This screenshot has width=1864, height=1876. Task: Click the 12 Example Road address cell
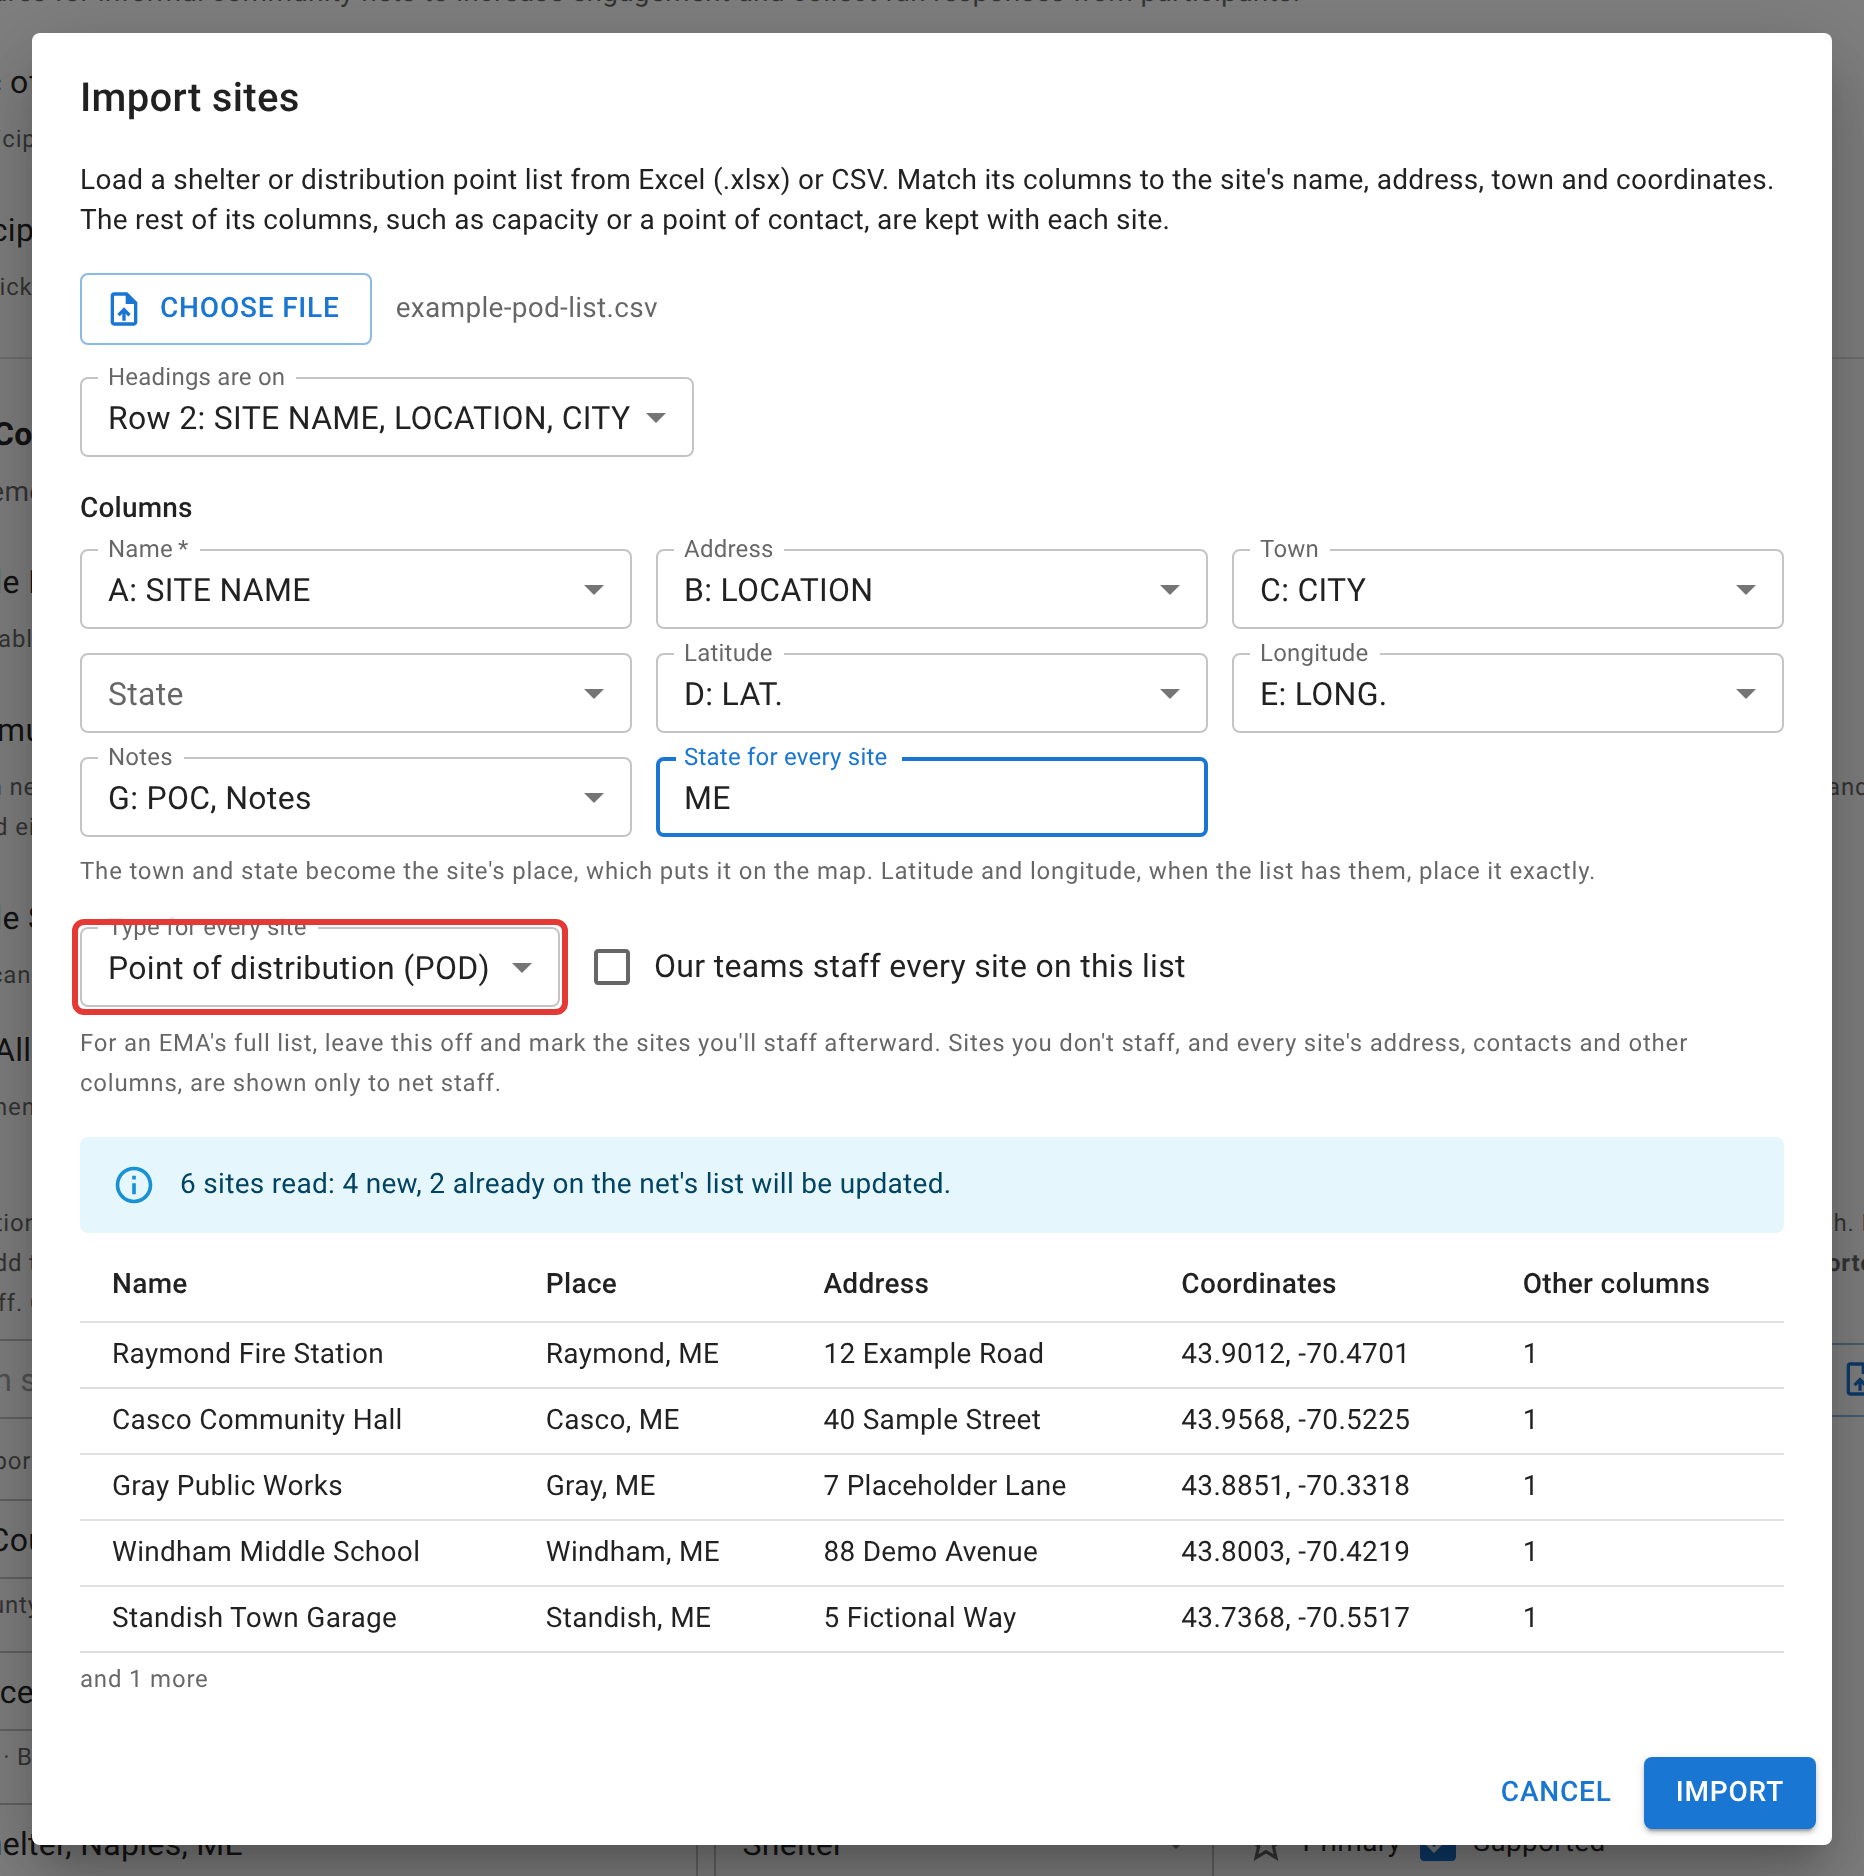point(934,1353)
